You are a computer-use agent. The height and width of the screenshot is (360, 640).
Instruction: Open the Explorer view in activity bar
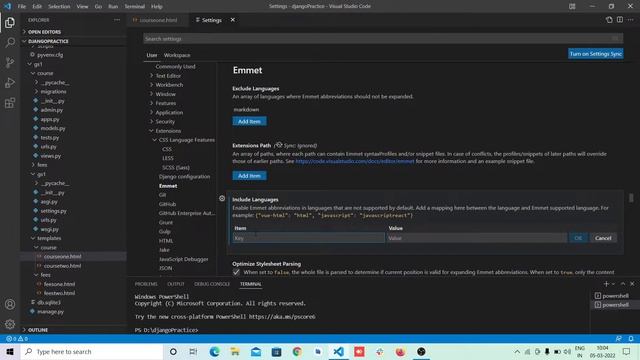click(x=10, y=22)
